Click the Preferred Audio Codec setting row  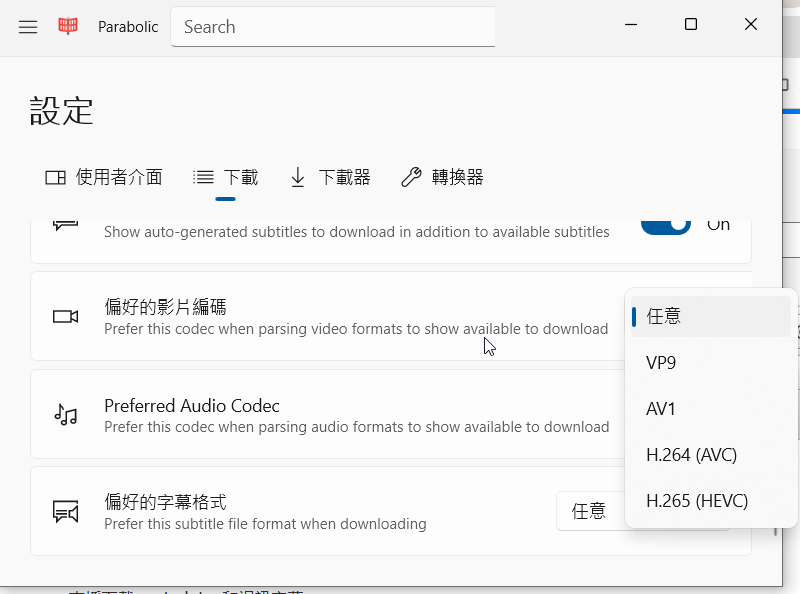pyautogui.click(x=330, y=415)
